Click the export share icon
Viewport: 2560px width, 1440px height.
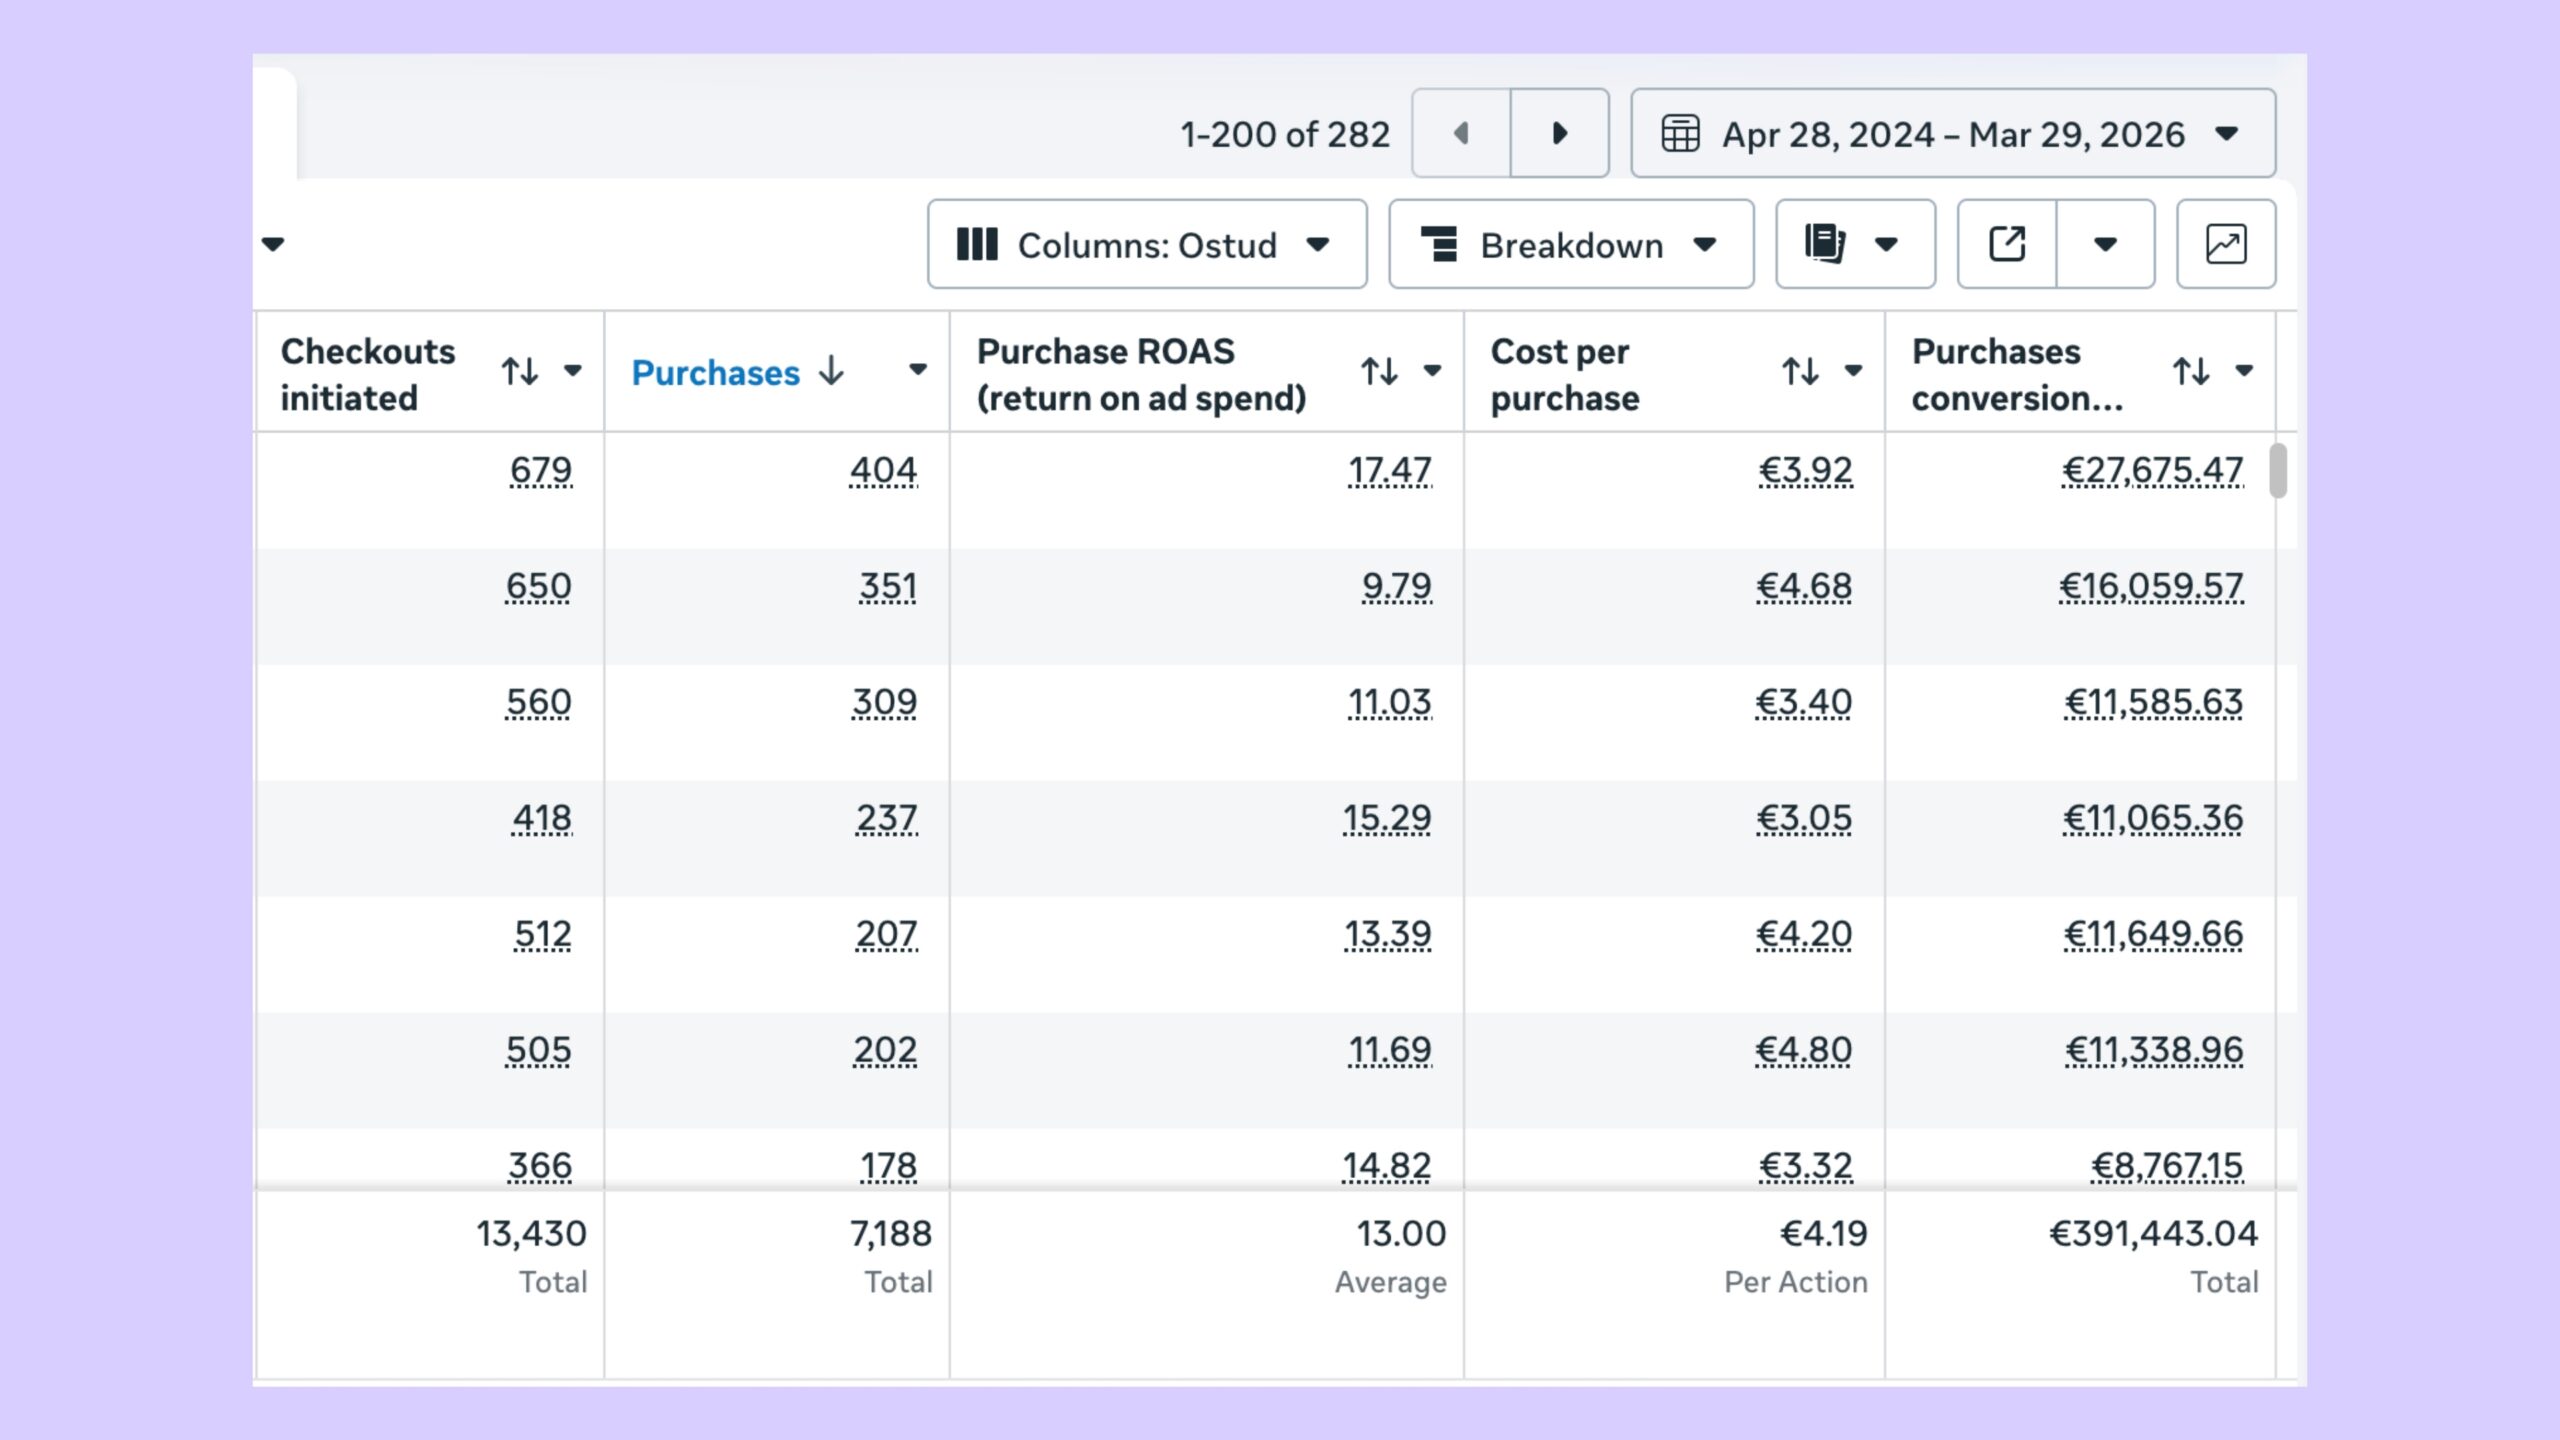click(x=2007, y=244)
